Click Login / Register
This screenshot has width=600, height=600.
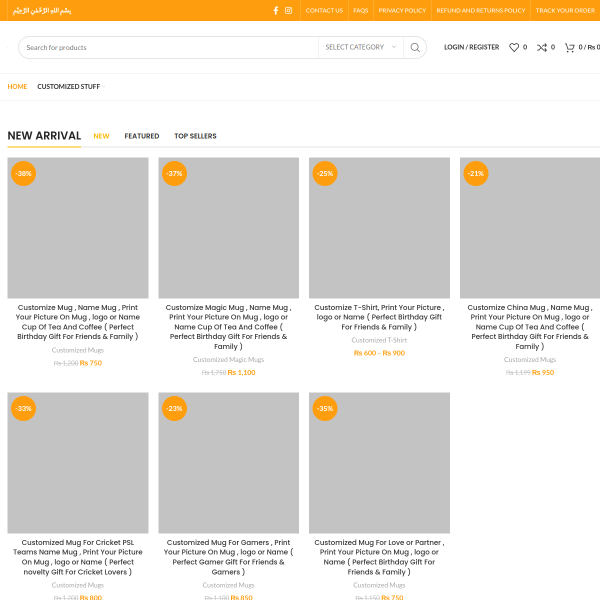coord(471,47)
